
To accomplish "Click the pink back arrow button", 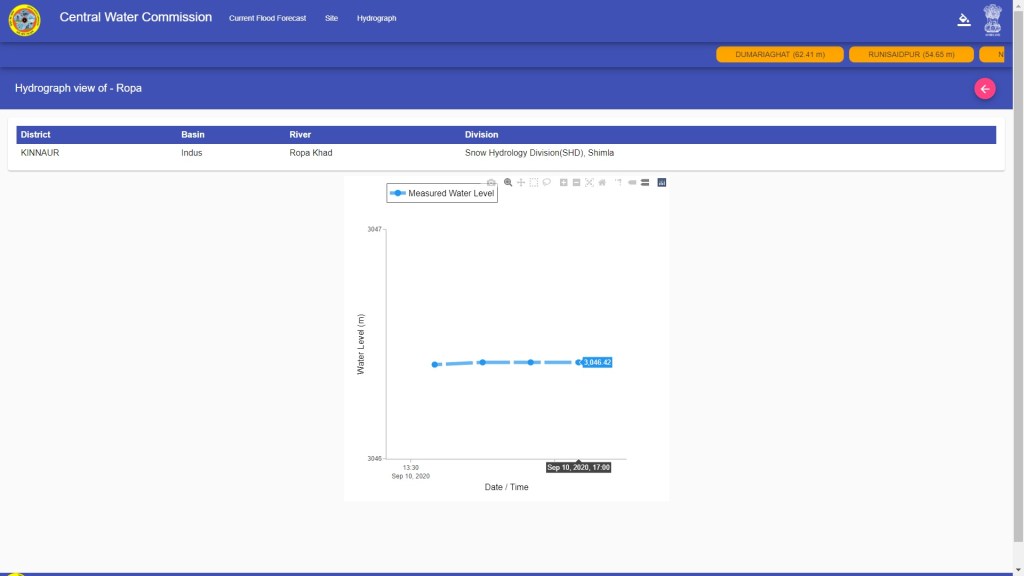I will coord(985,89).
